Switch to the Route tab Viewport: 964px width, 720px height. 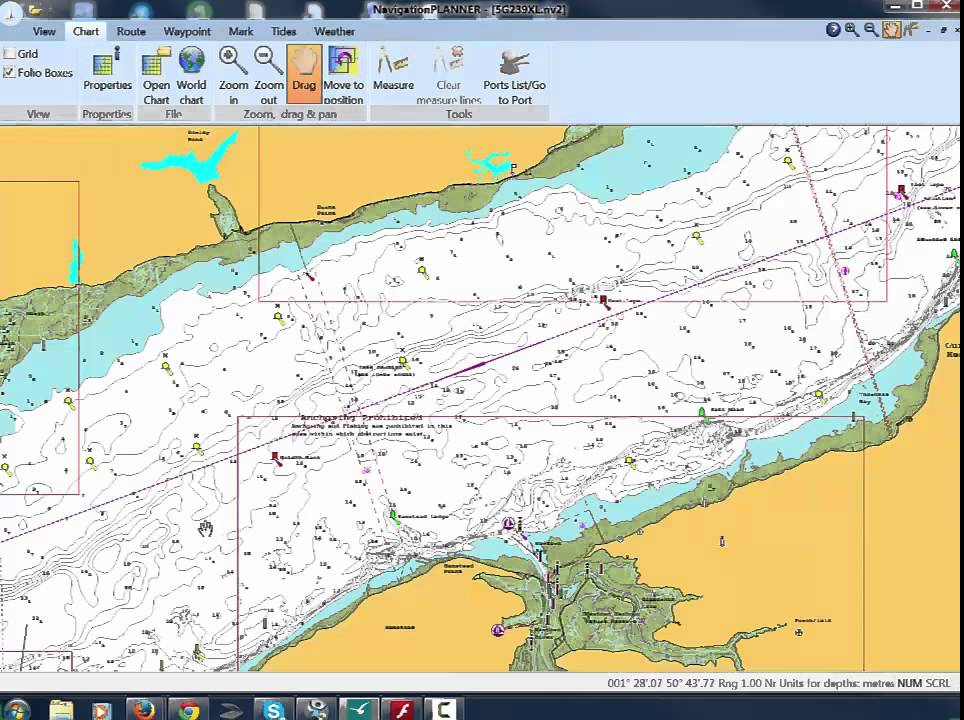point(131,31)
